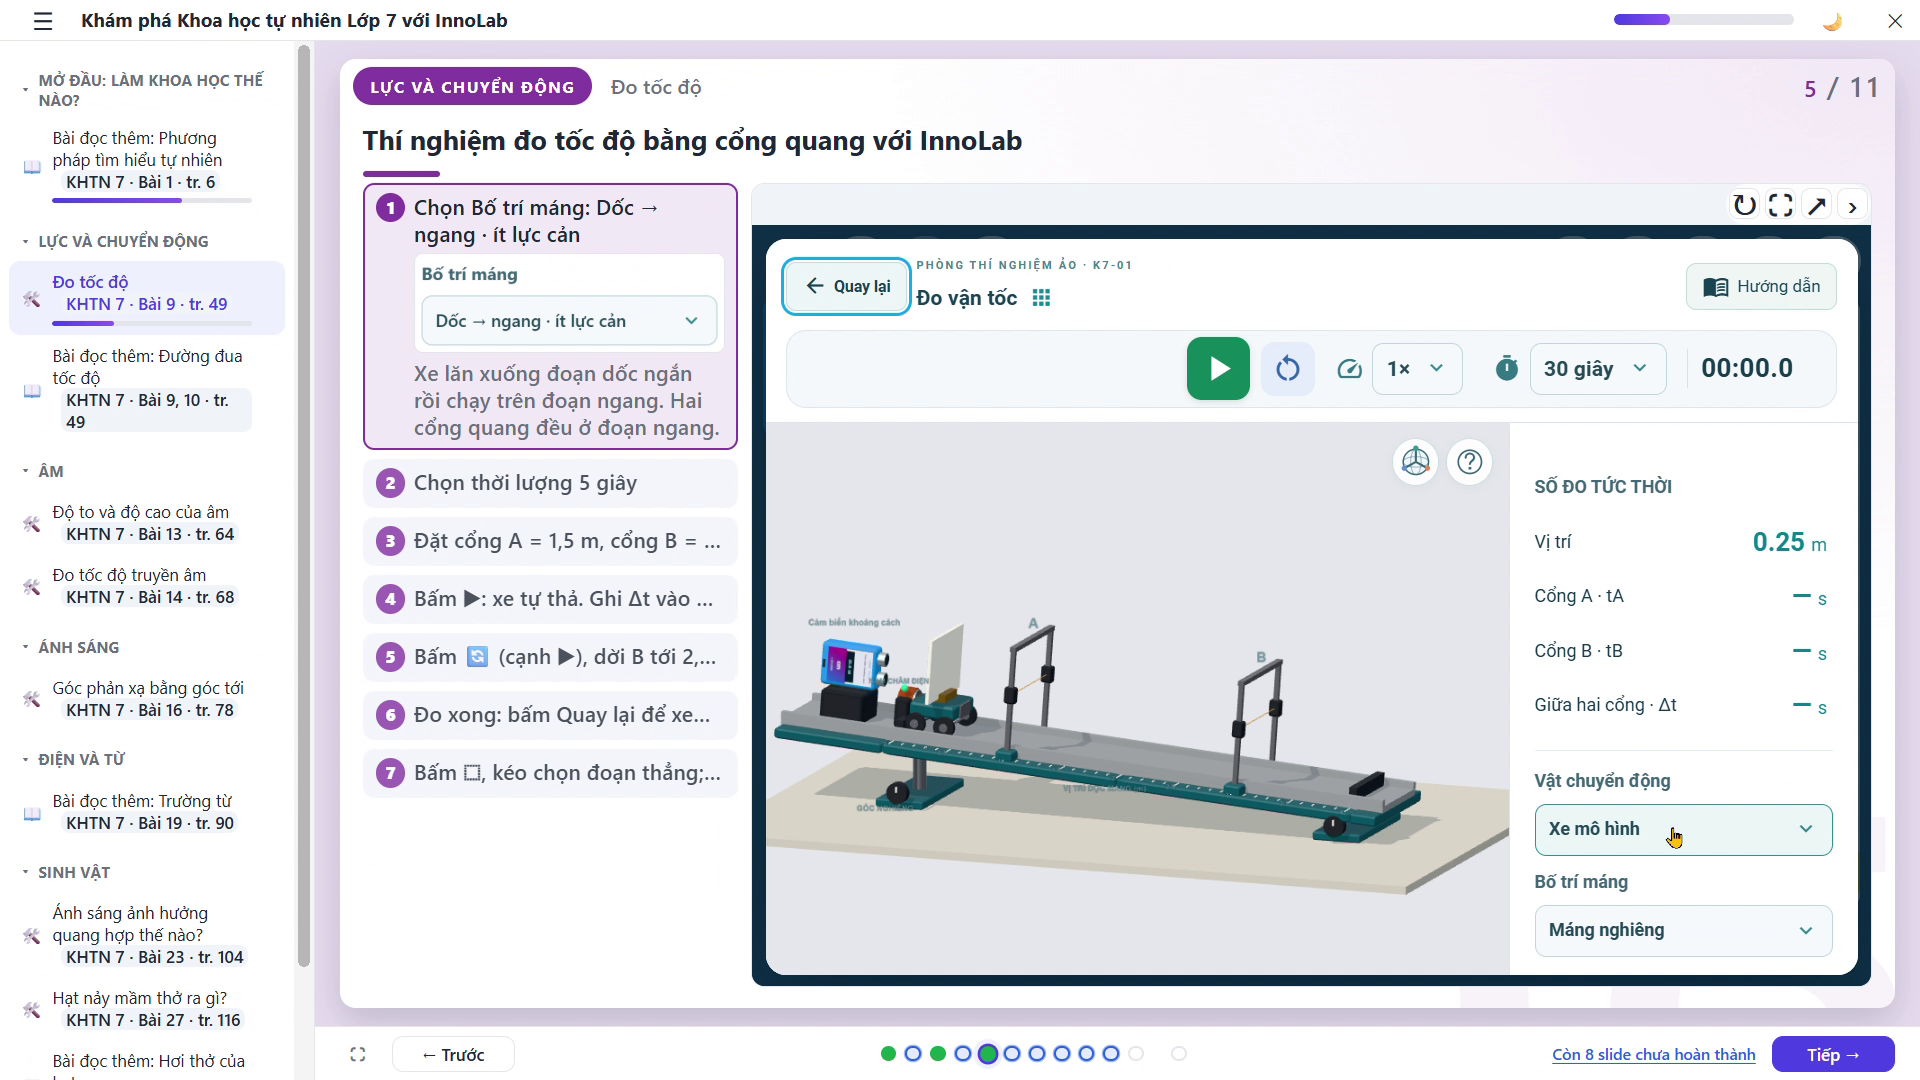Click the Tiếp next button
Image resolution: width=1920 pixels, height=1080 pixels.
pos(1833,1054)
